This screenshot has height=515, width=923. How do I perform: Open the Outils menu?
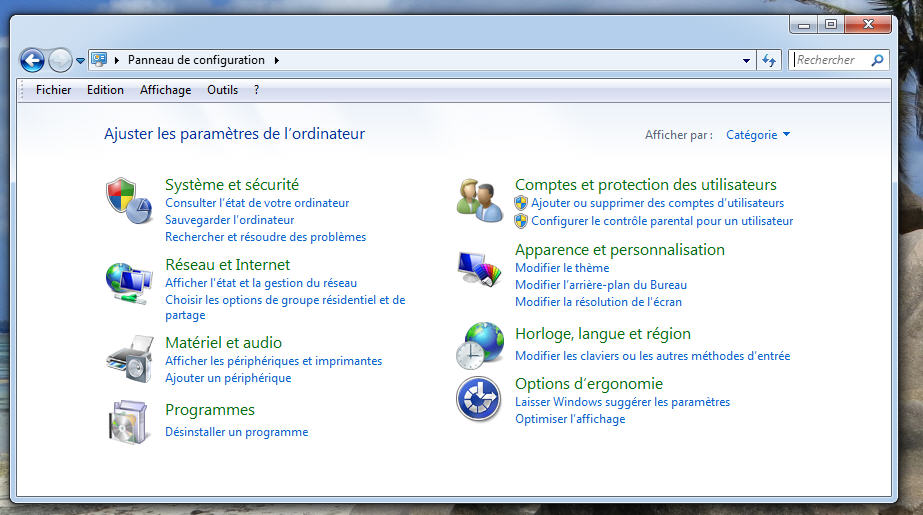pyautogui.click(x=222, y=90)
